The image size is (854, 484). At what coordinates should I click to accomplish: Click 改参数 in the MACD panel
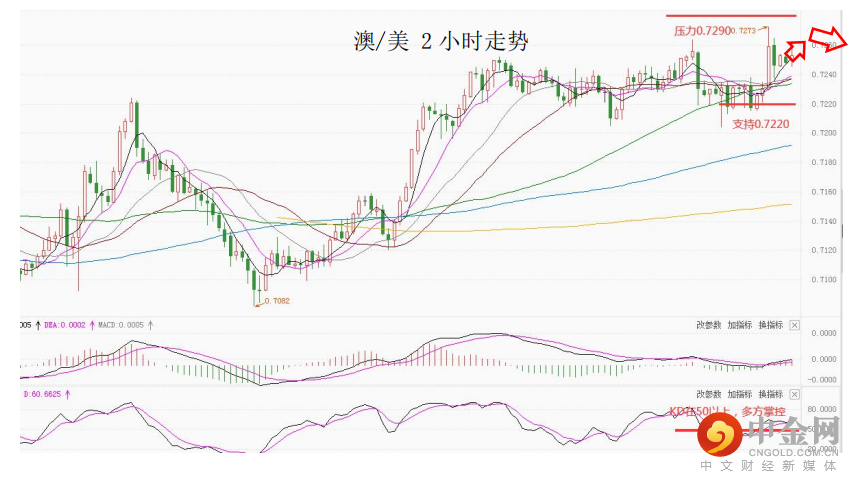[x=709, y=325]
